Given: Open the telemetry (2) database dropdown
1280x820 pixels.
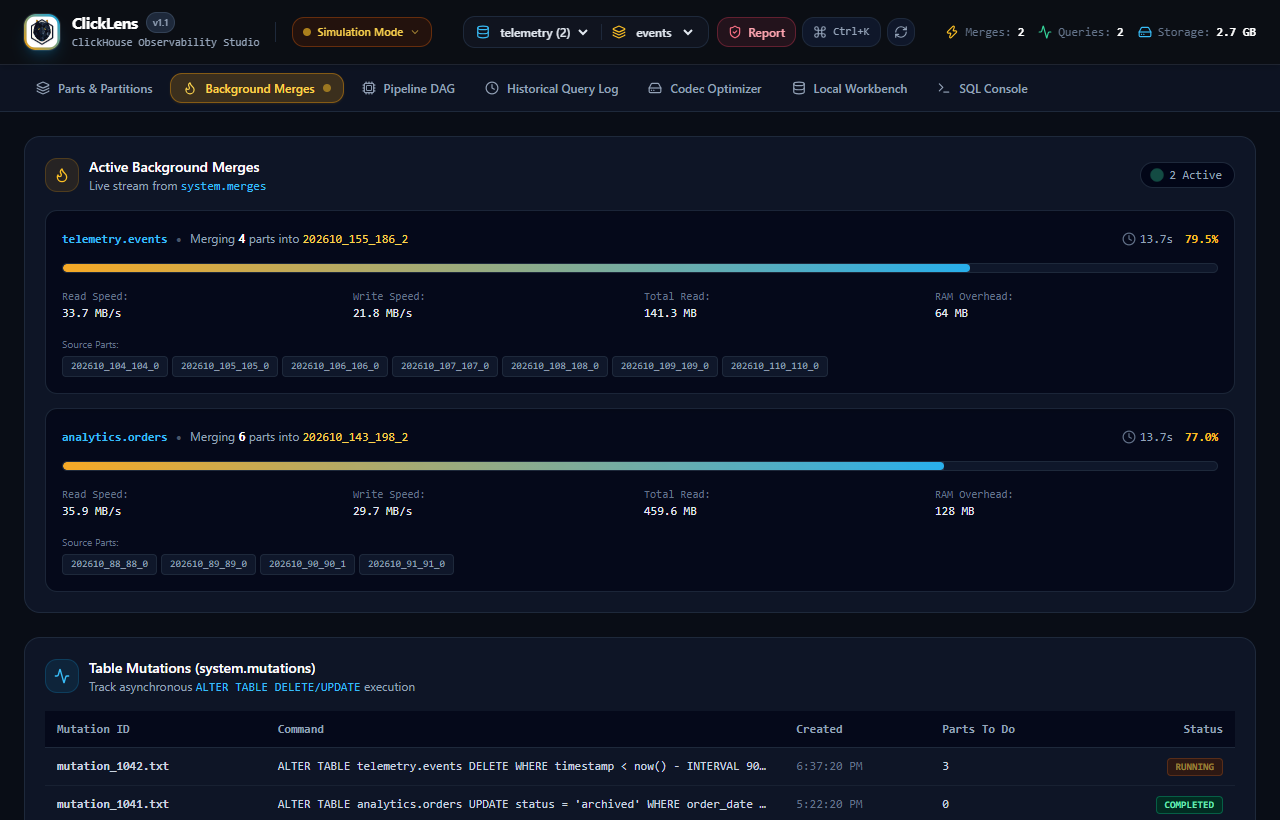Looking at the screenshot, I should tap(532, 32).
